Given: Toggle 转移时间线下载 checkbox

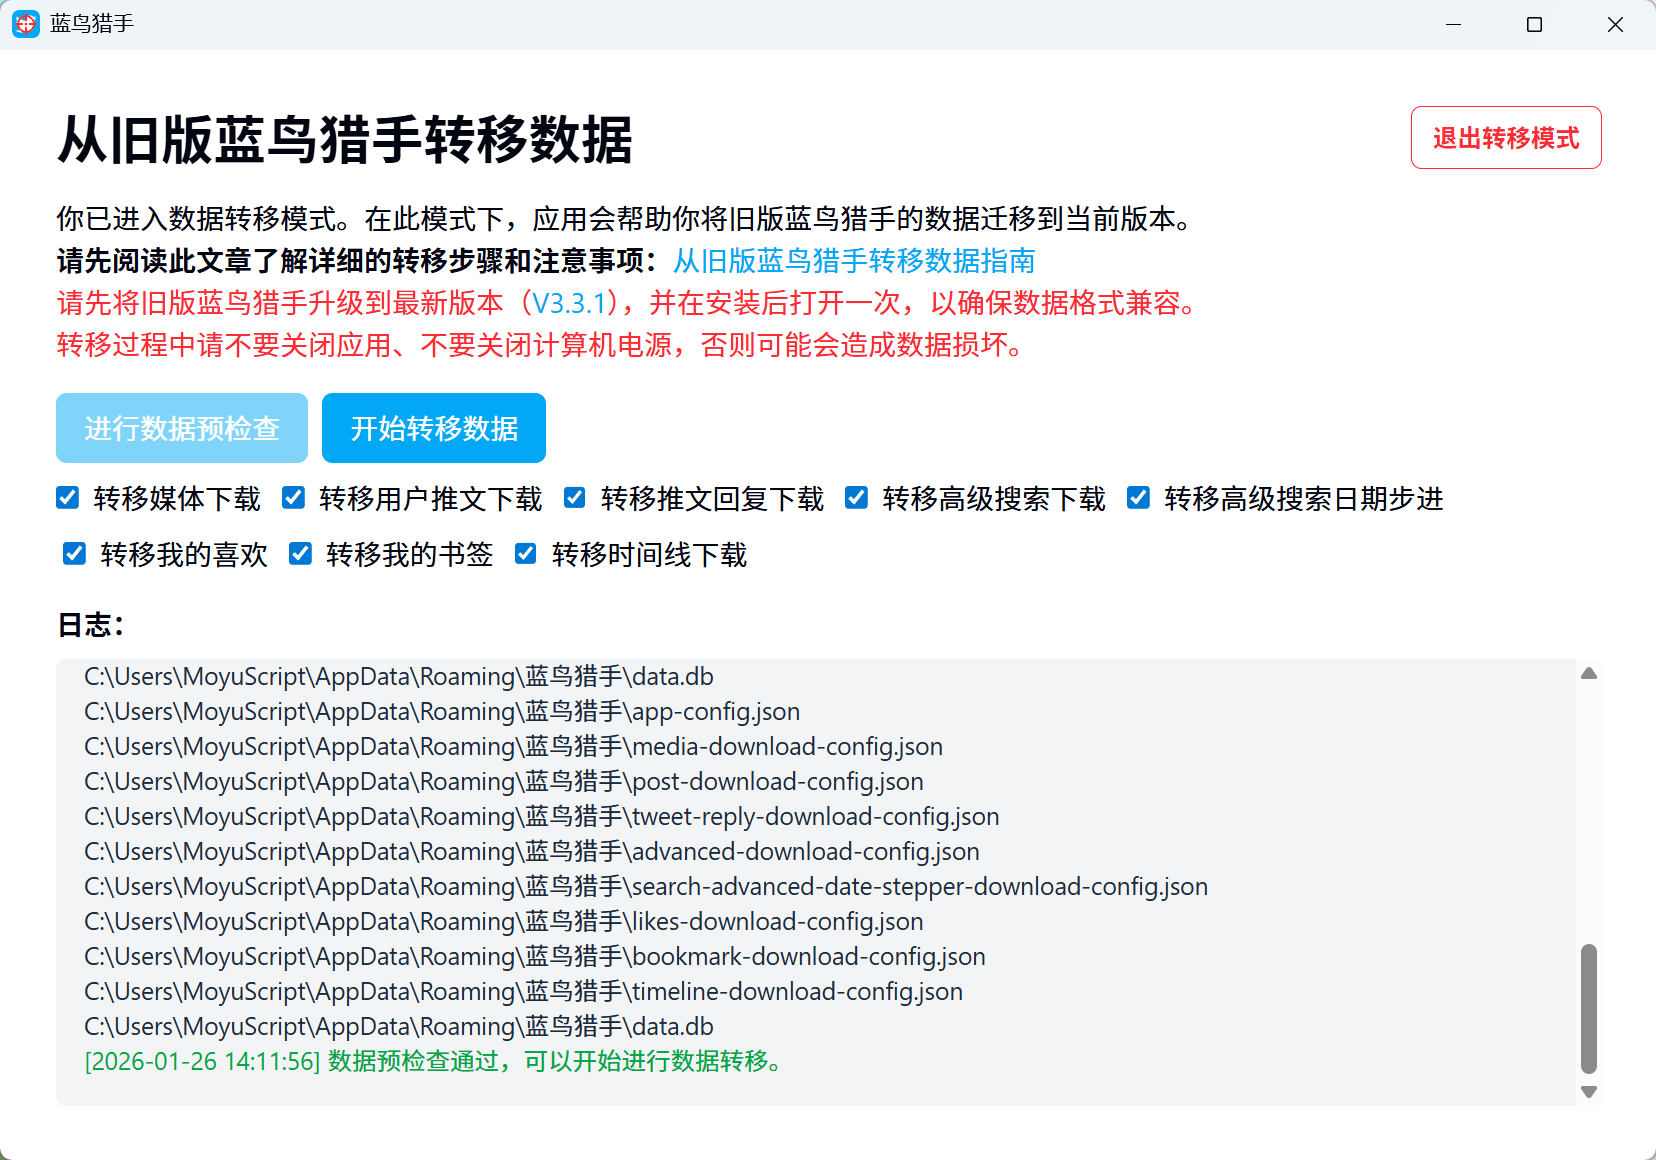Looking at the screenshot, I should 526,554.
